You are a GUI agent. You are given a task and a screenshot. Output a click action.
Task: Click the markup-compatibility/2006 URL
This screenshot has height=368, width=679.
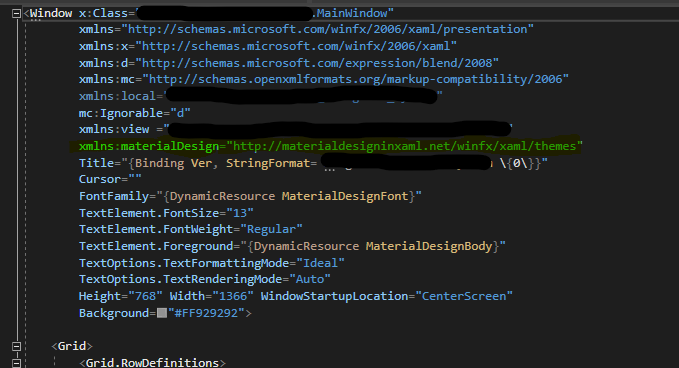tap(355, 79)
